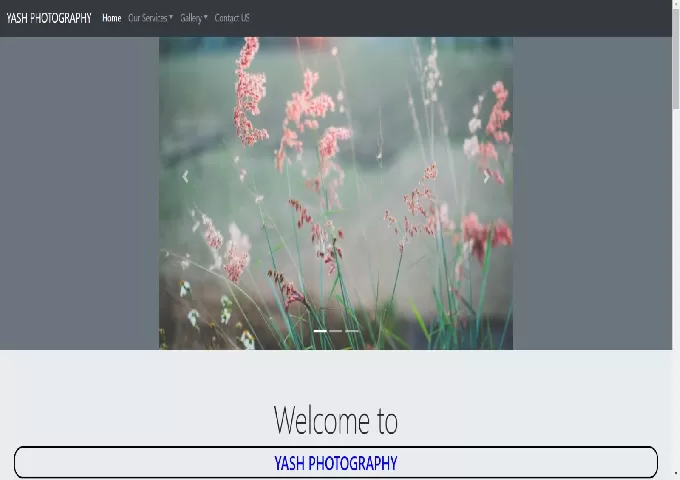Jump to the third carousel slide indicator
The image size is (680, 480).
(352, 330)
